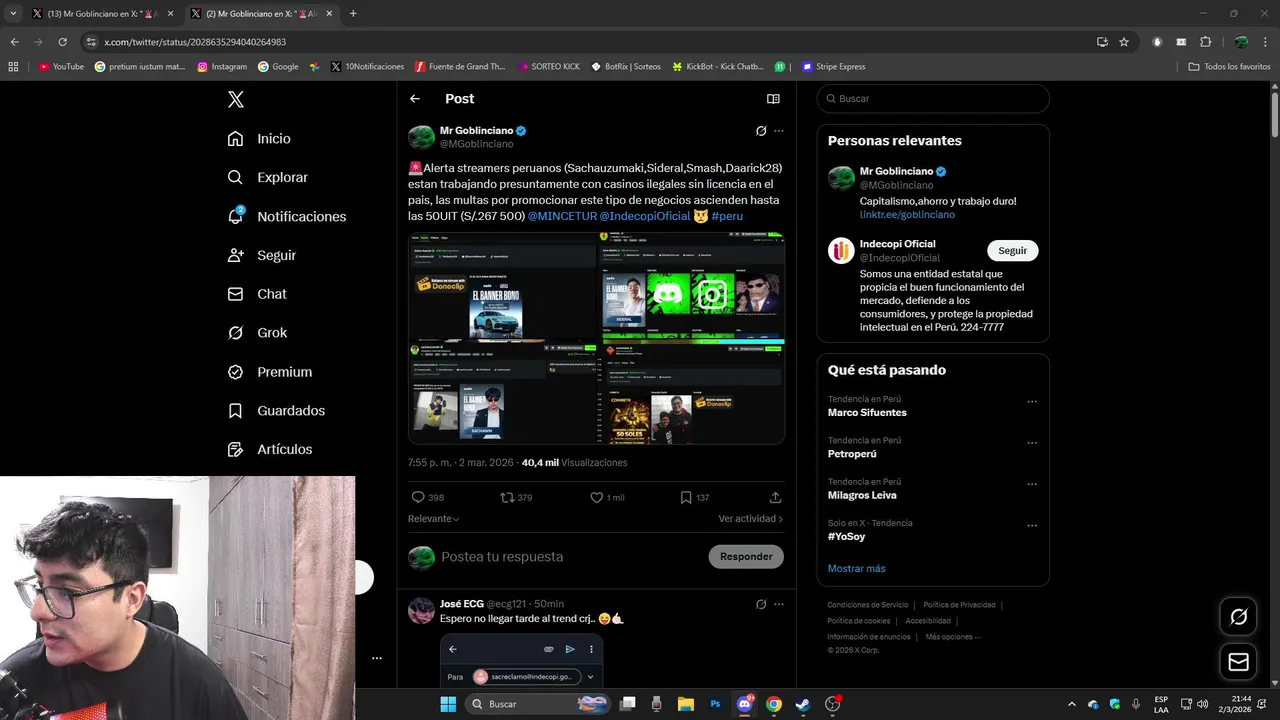Open Petroperú trend
This screenshot has width=1280, height=720.
coord(852,454)
